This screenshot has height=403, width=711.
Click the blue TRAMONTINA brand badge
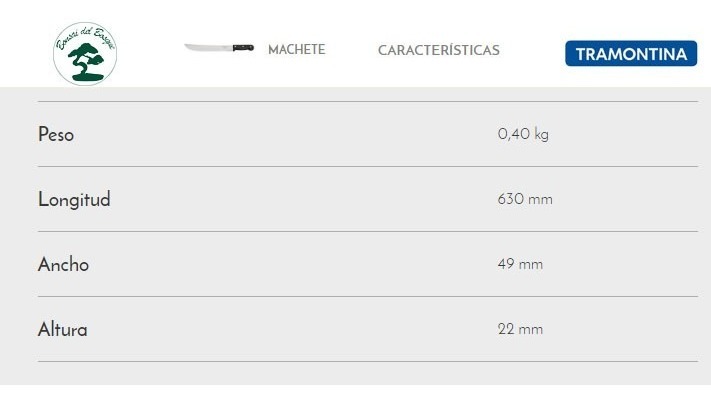(631, 54)
